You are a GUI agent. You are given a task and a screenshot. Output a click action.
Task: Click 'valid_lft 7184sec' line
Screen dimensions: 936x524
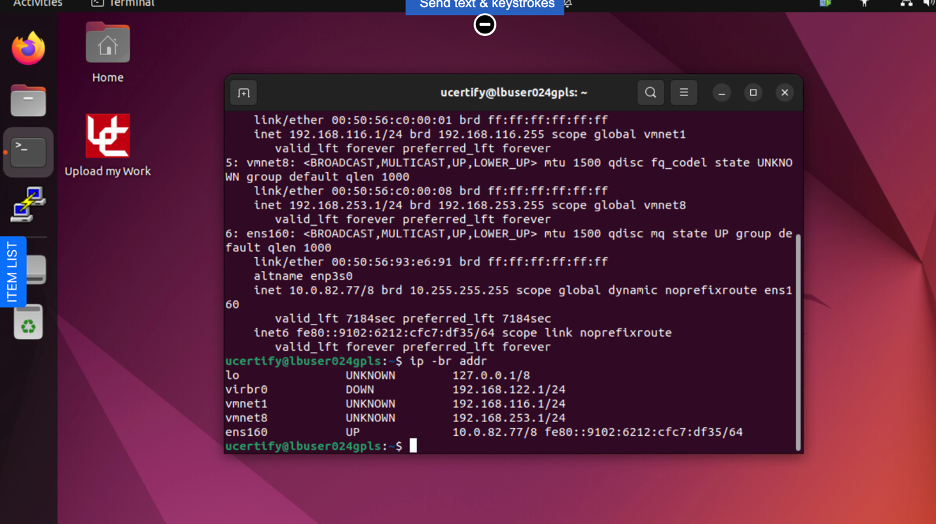click(413, 319)
